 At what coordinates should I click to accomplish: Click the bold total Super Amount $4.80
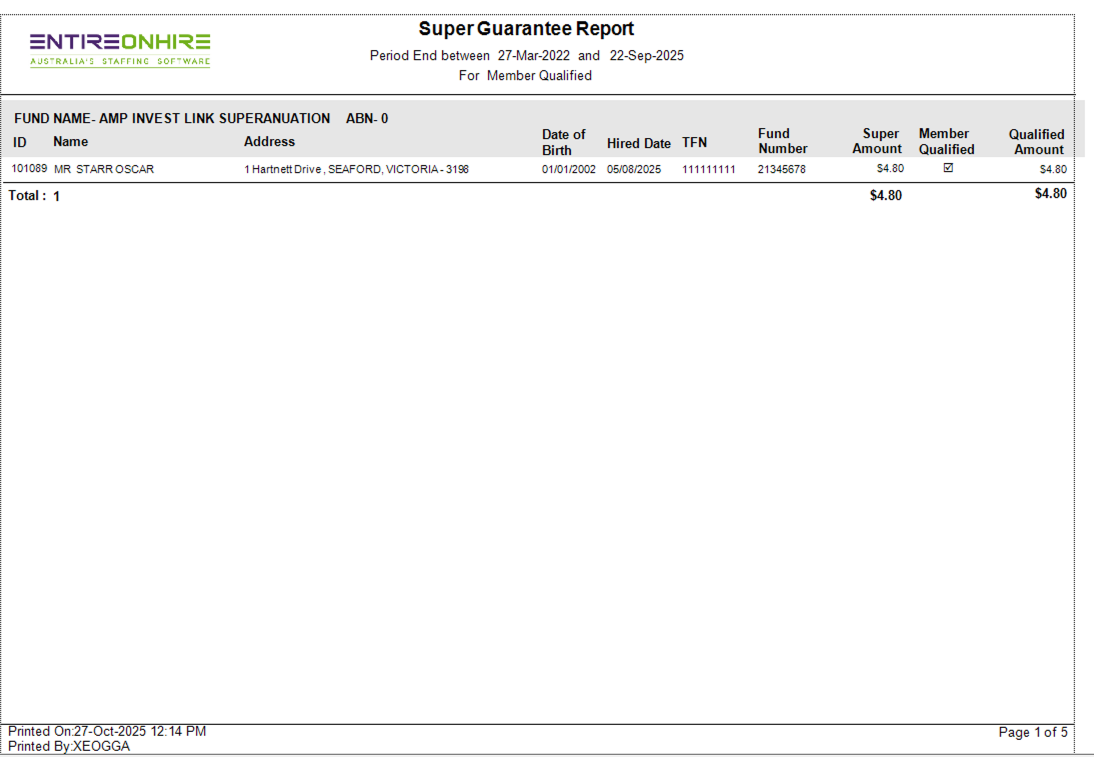point(885,196)
